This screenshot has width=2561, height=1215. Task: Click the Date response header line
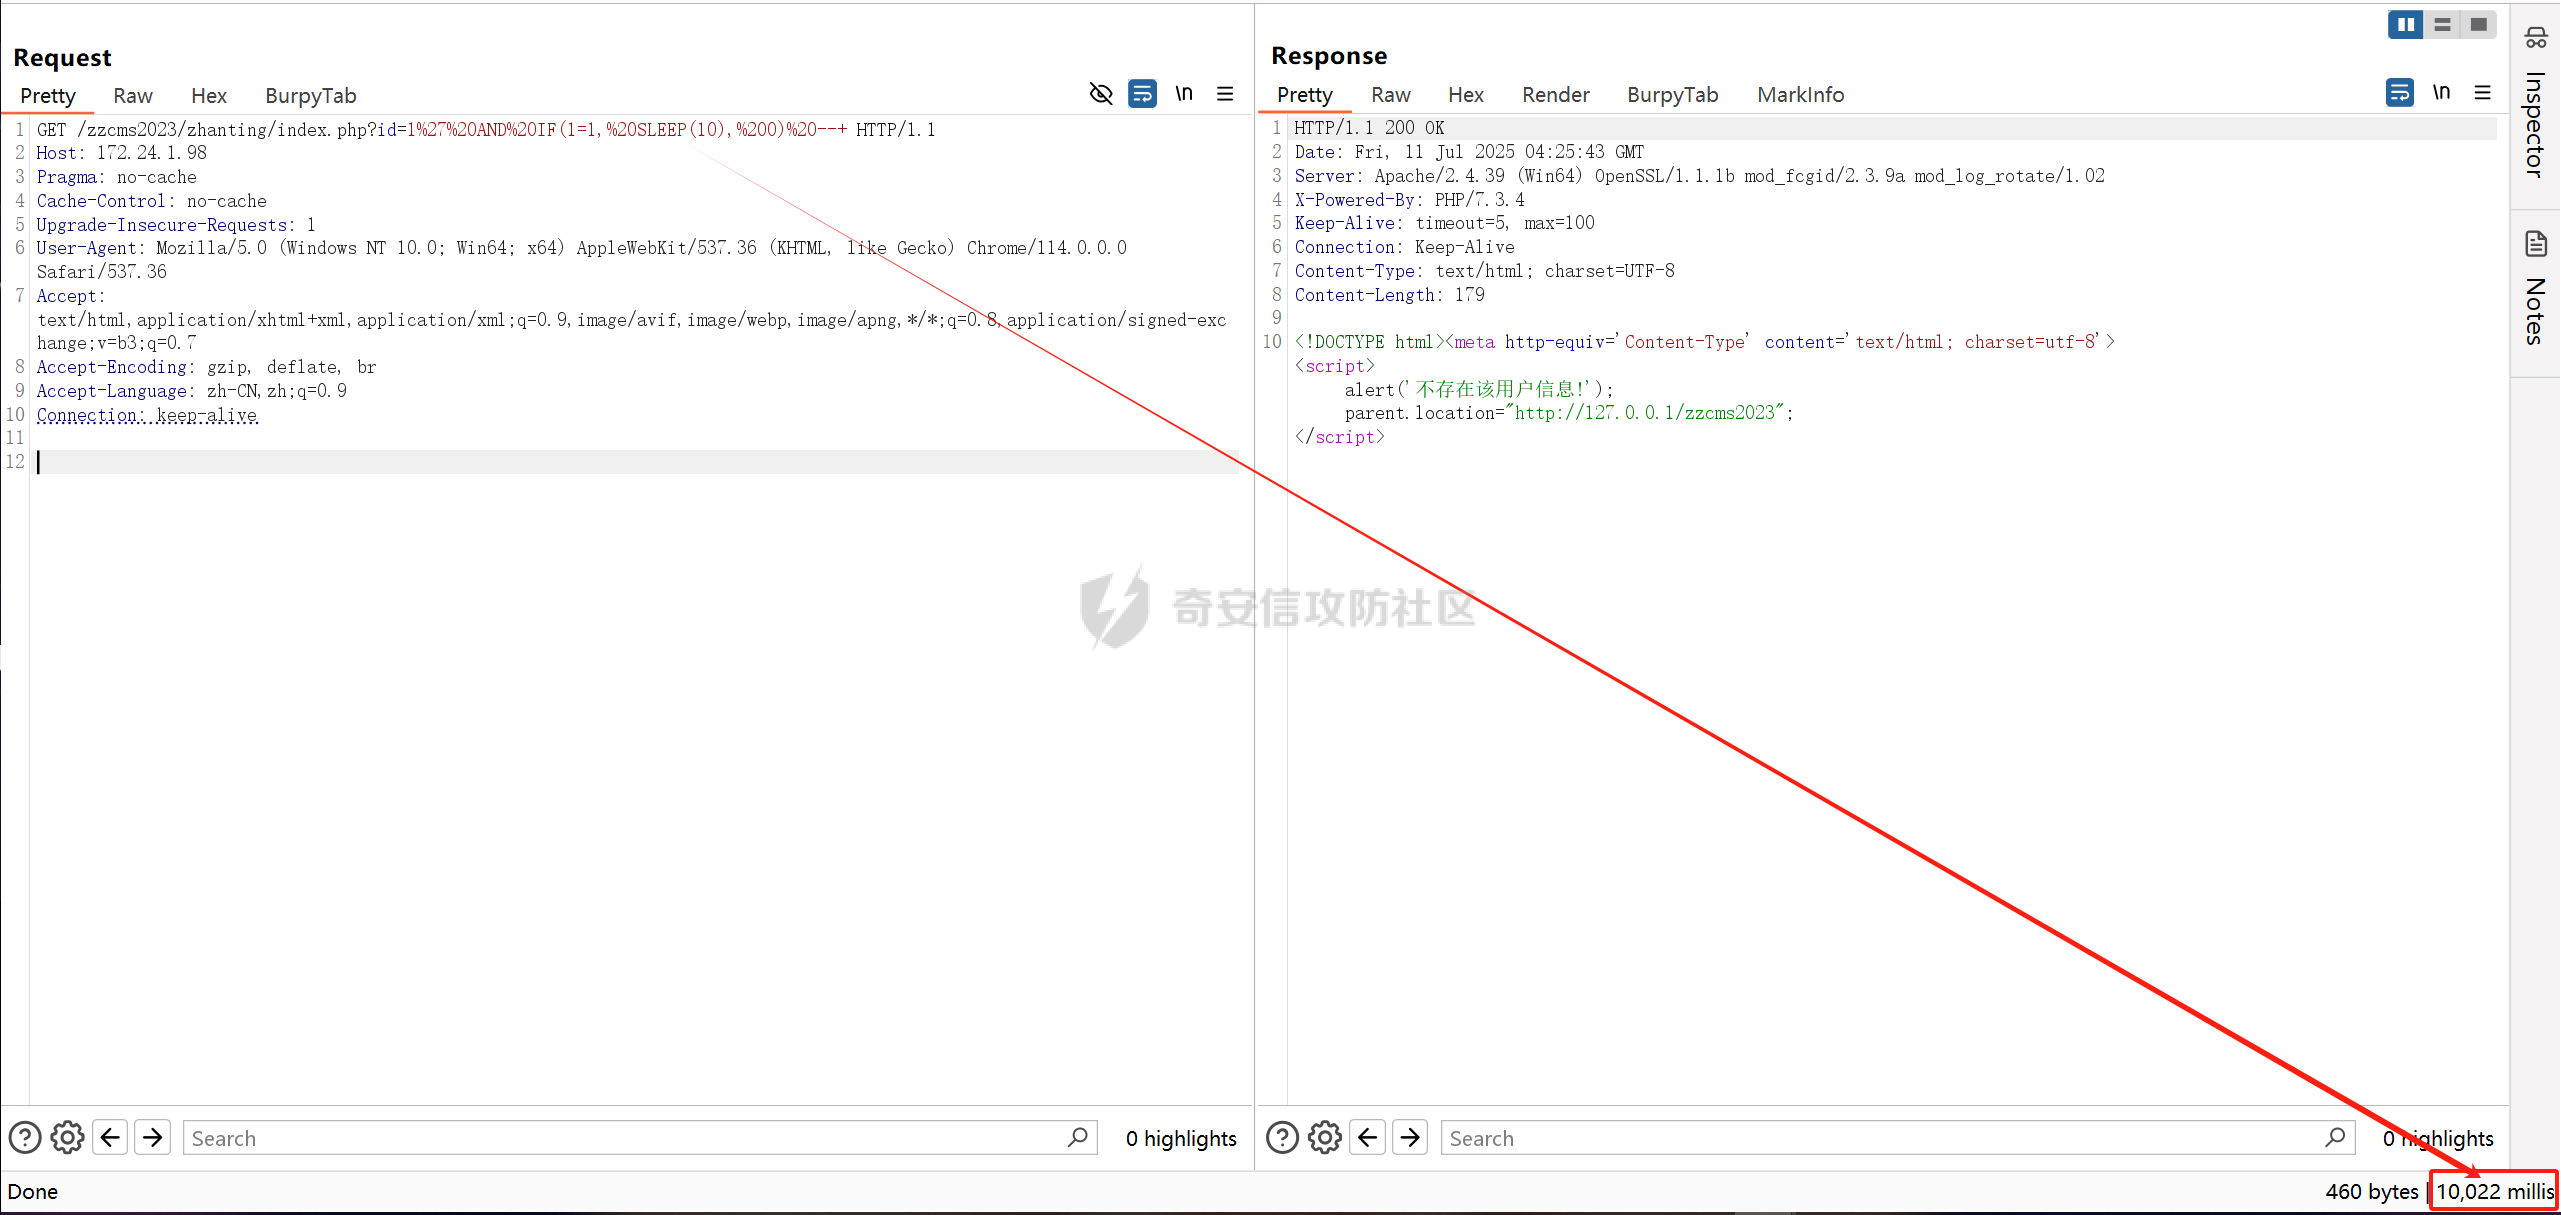(x=1469, y=152)
